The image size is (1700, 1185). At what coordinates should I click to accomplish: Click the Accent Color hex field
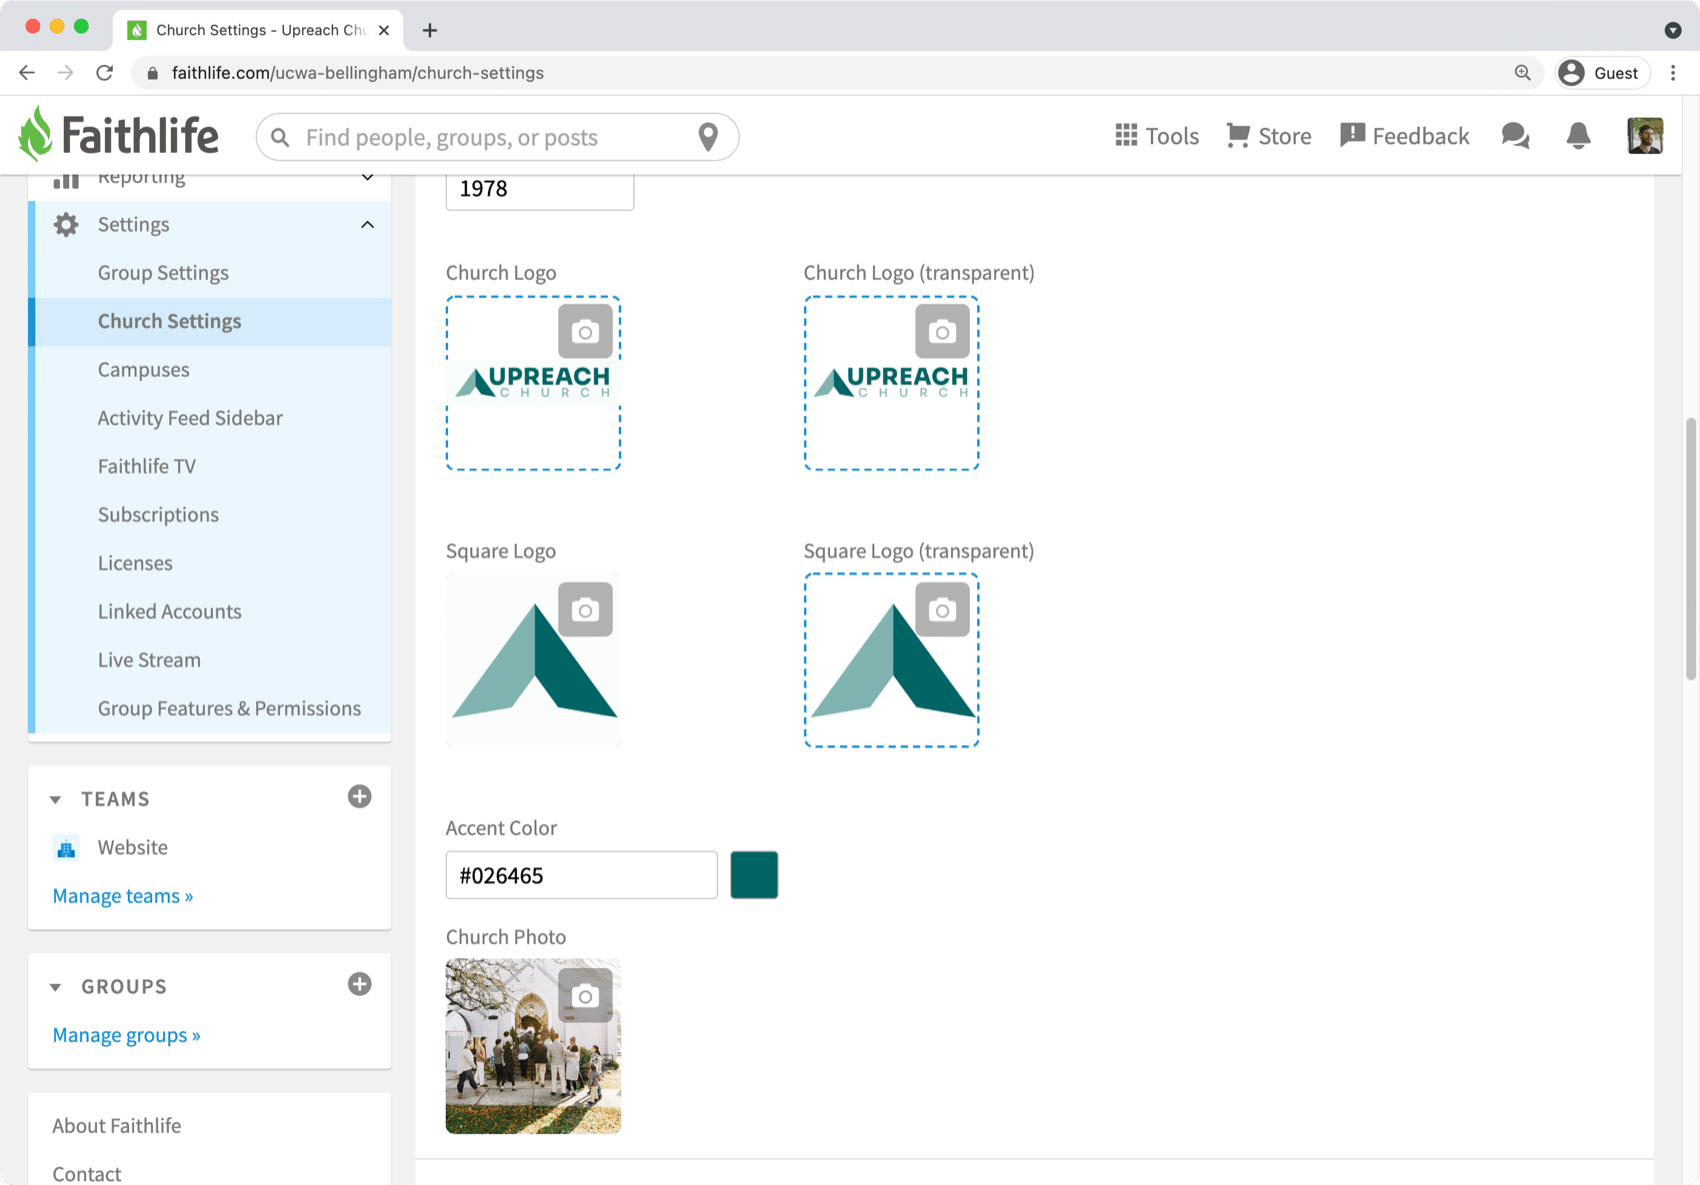[x=581, y=875]
